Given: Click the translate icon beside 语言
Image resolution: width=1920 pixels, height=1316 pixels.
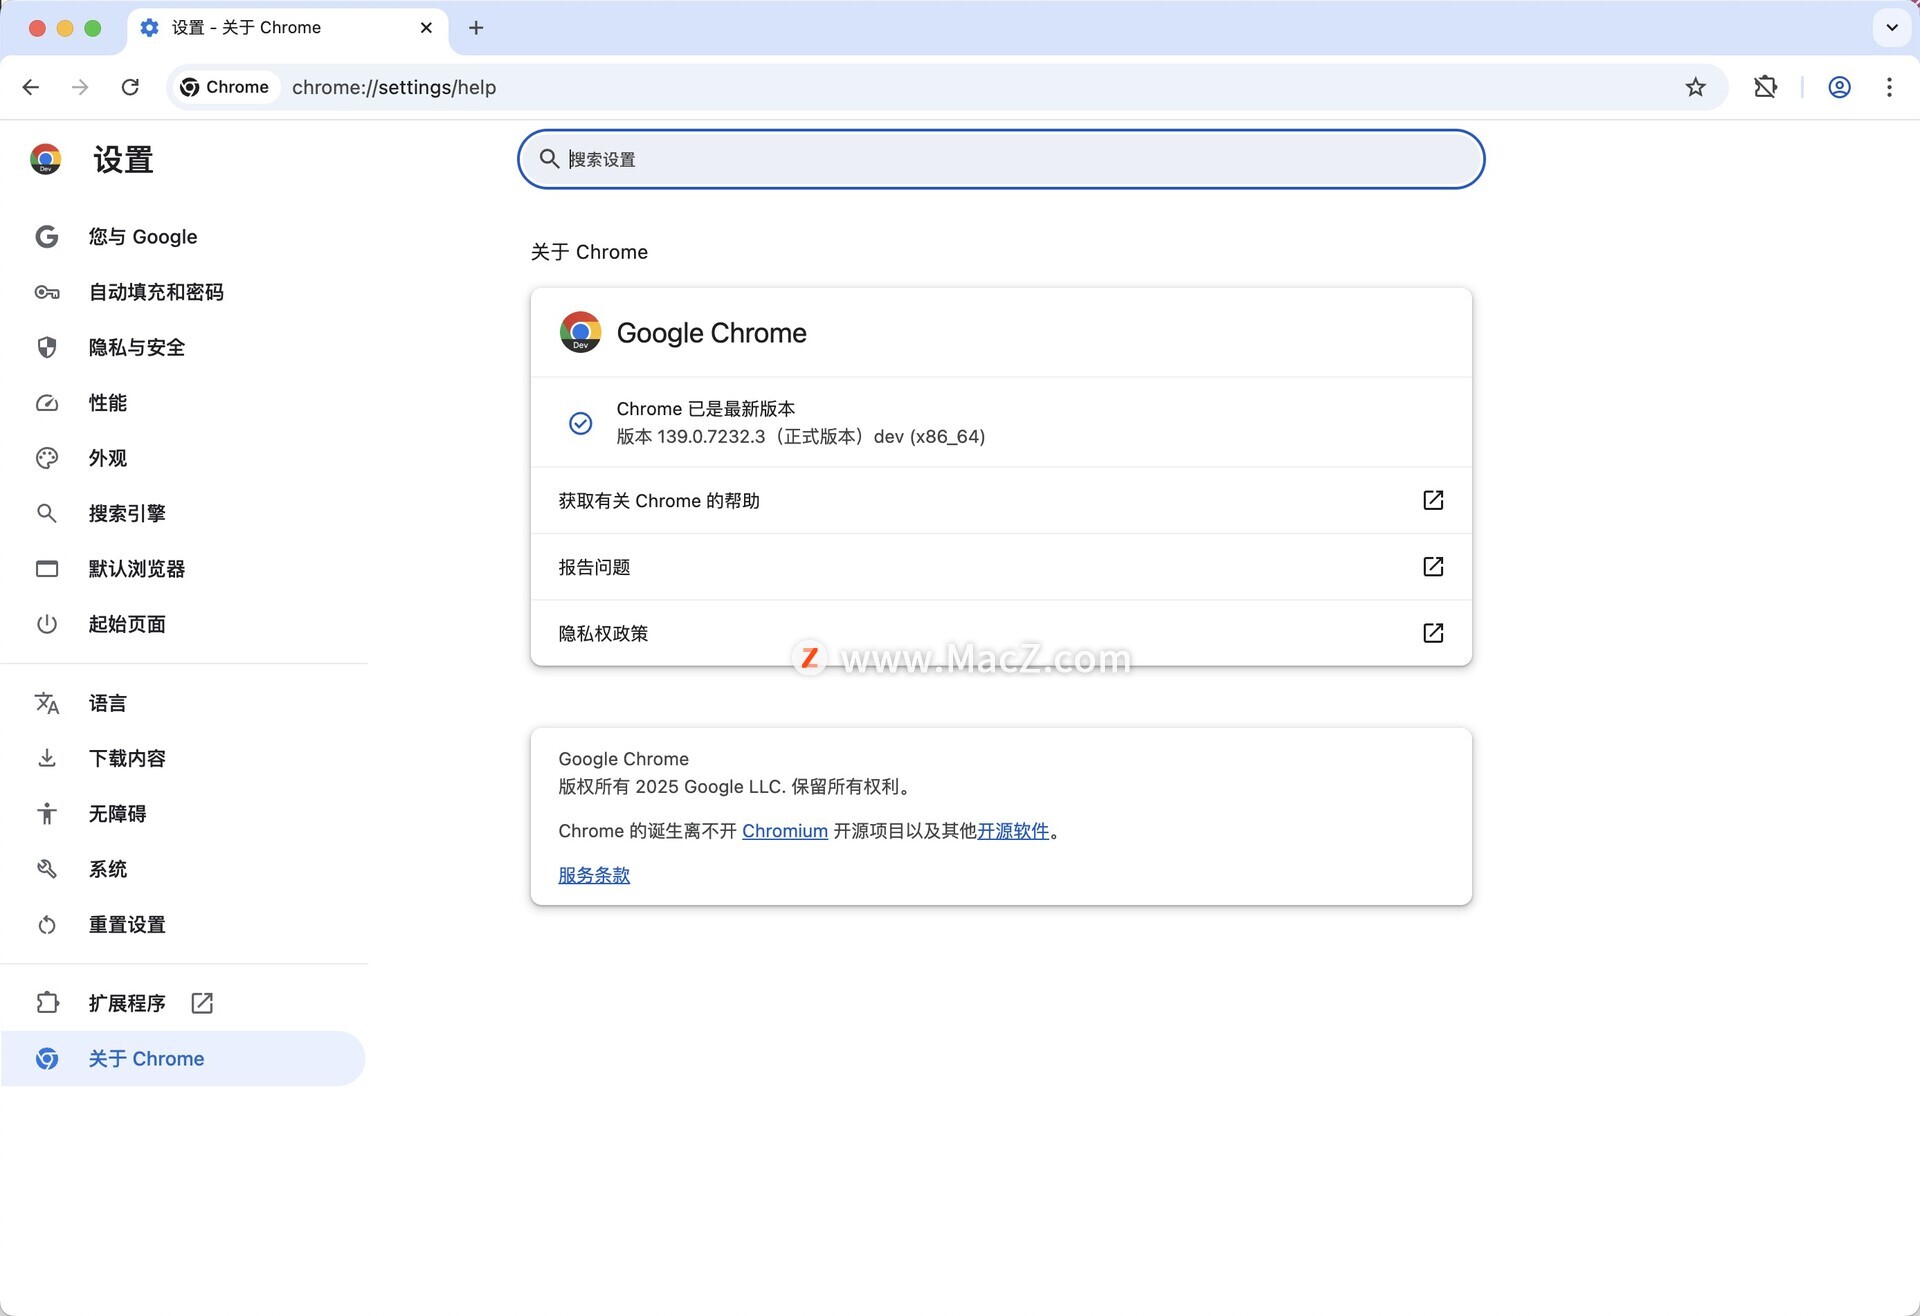Looking at the screenshot, I should pos(47,703).
